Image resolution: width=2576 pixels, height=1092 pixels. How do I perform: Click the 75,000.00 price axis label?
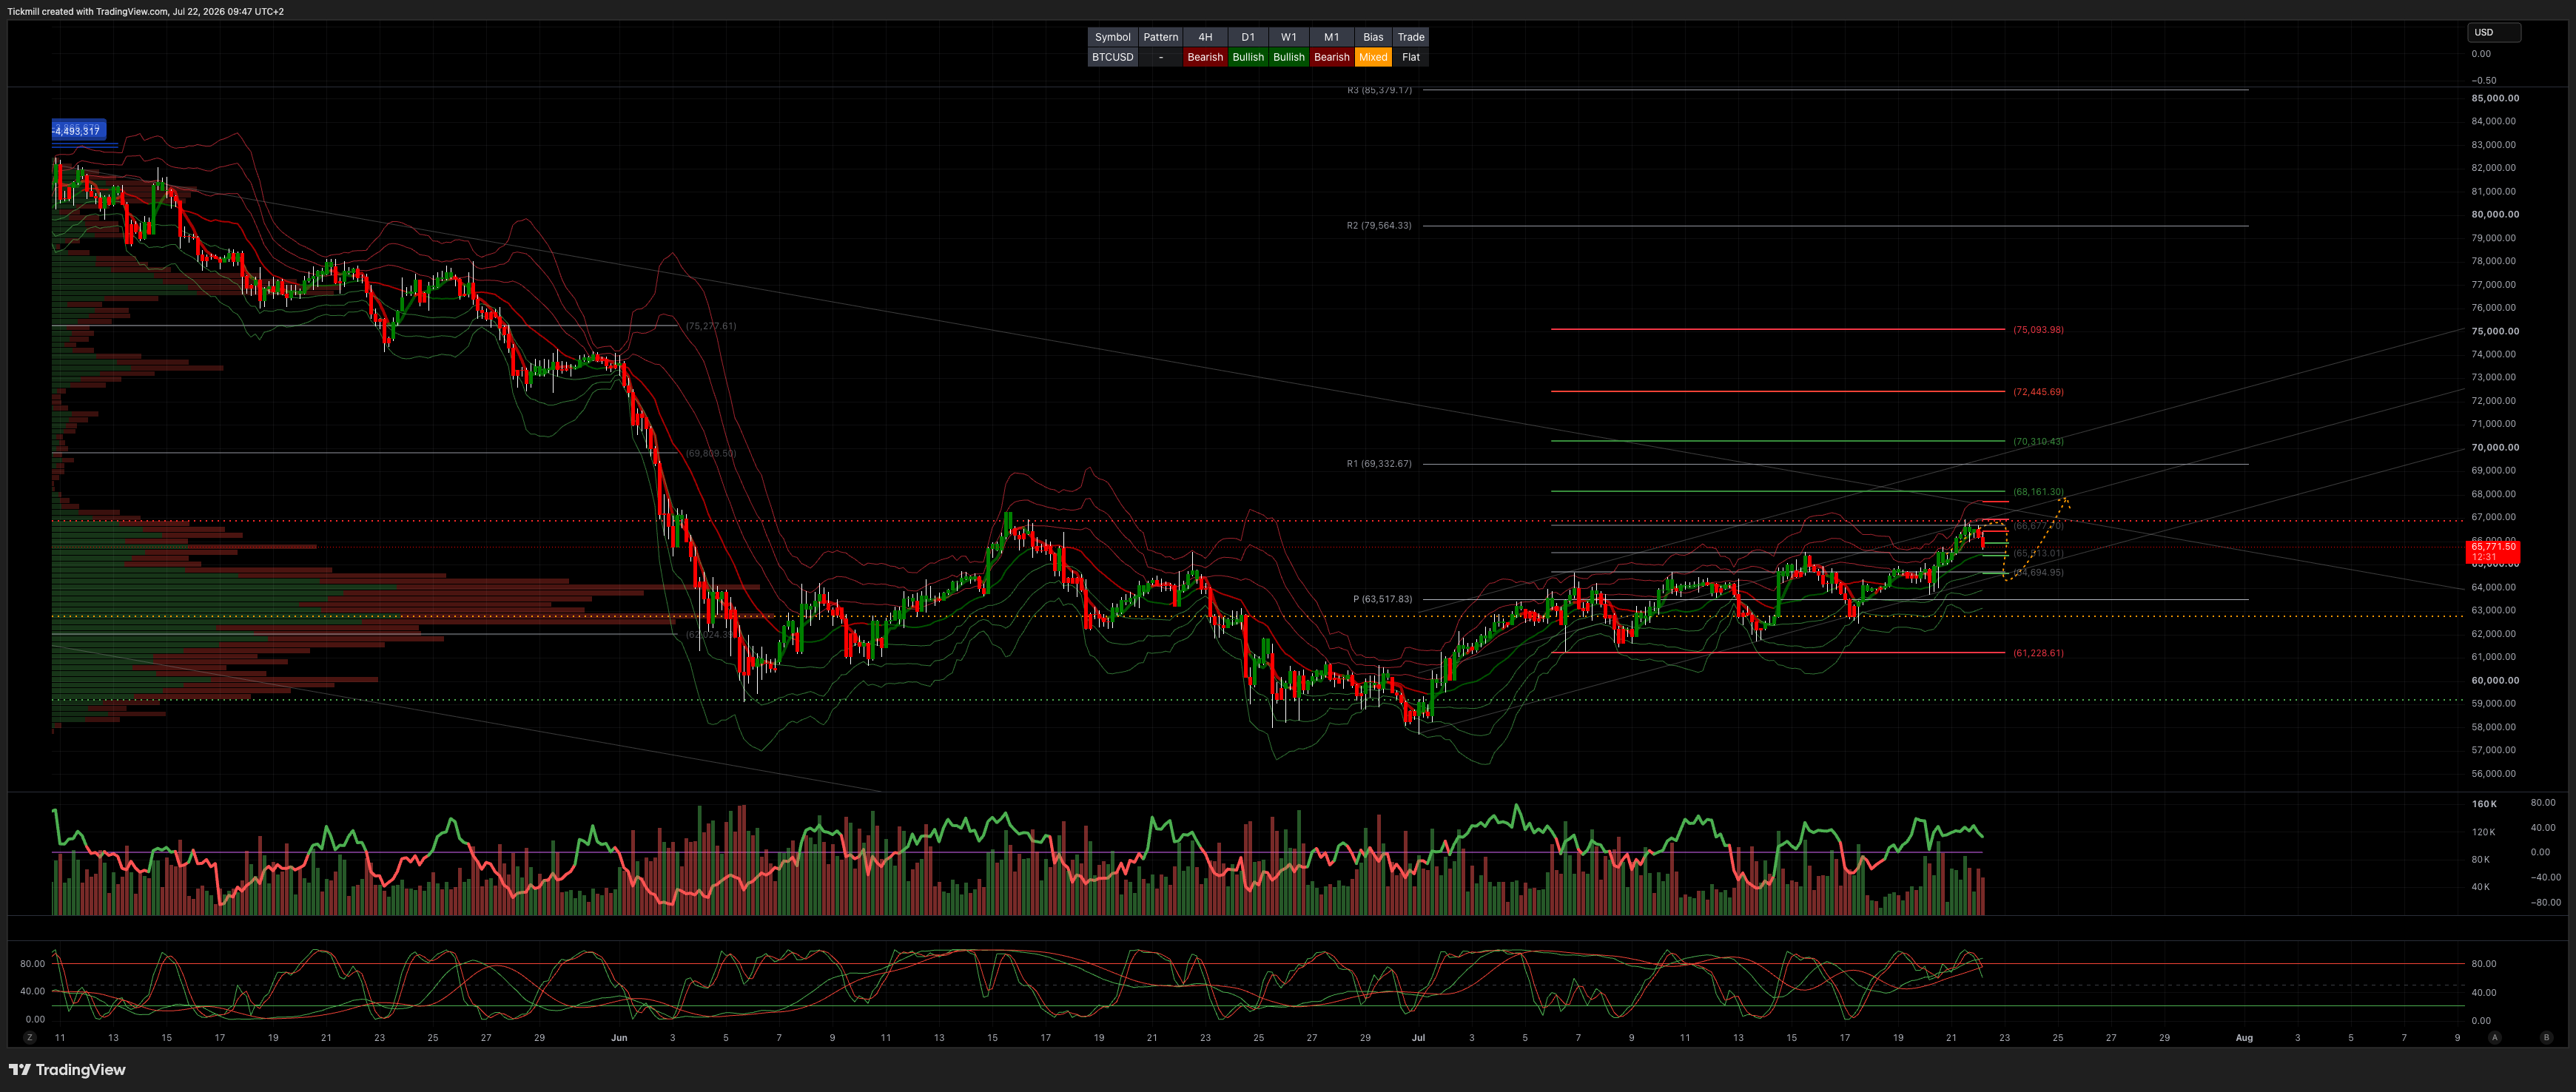[2495, 331]
